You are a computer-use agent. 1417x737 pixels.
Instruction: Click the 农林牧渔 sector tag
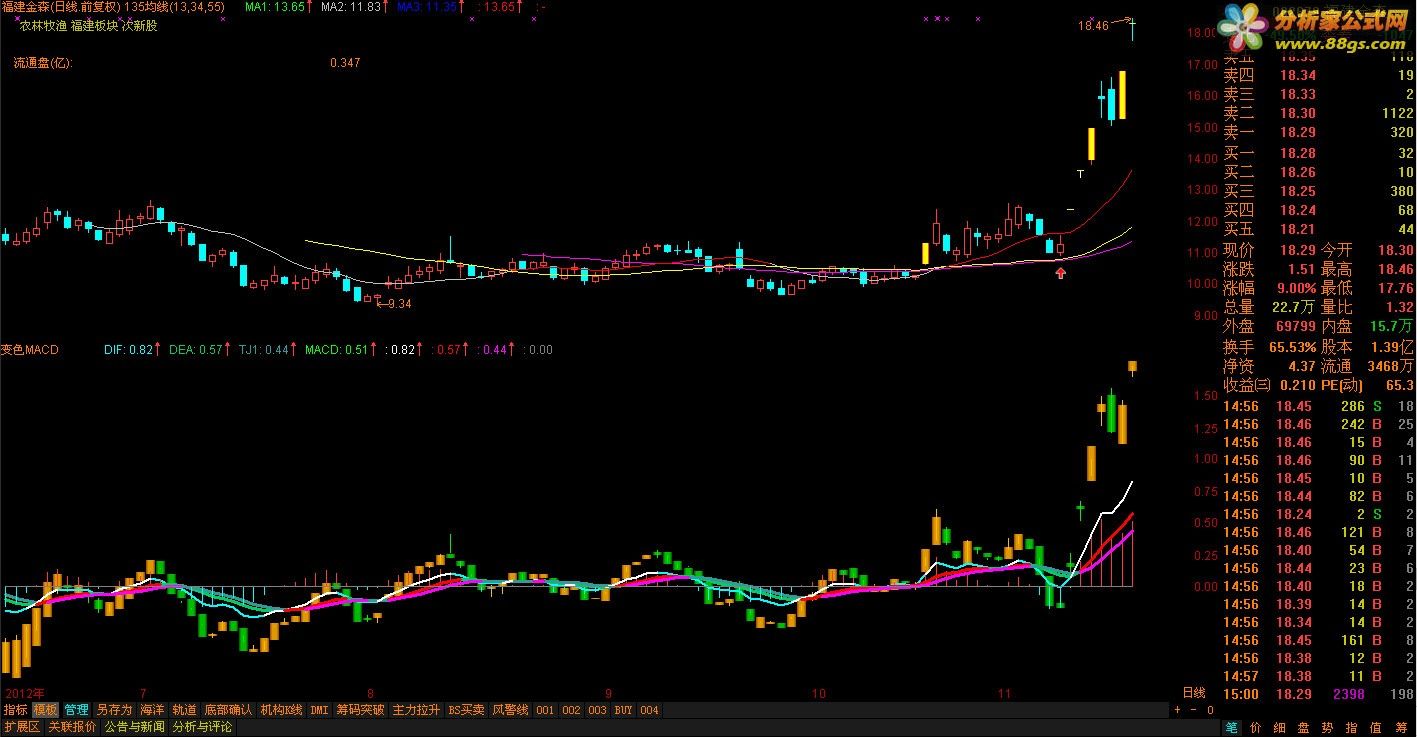click(x=42, y=26)
